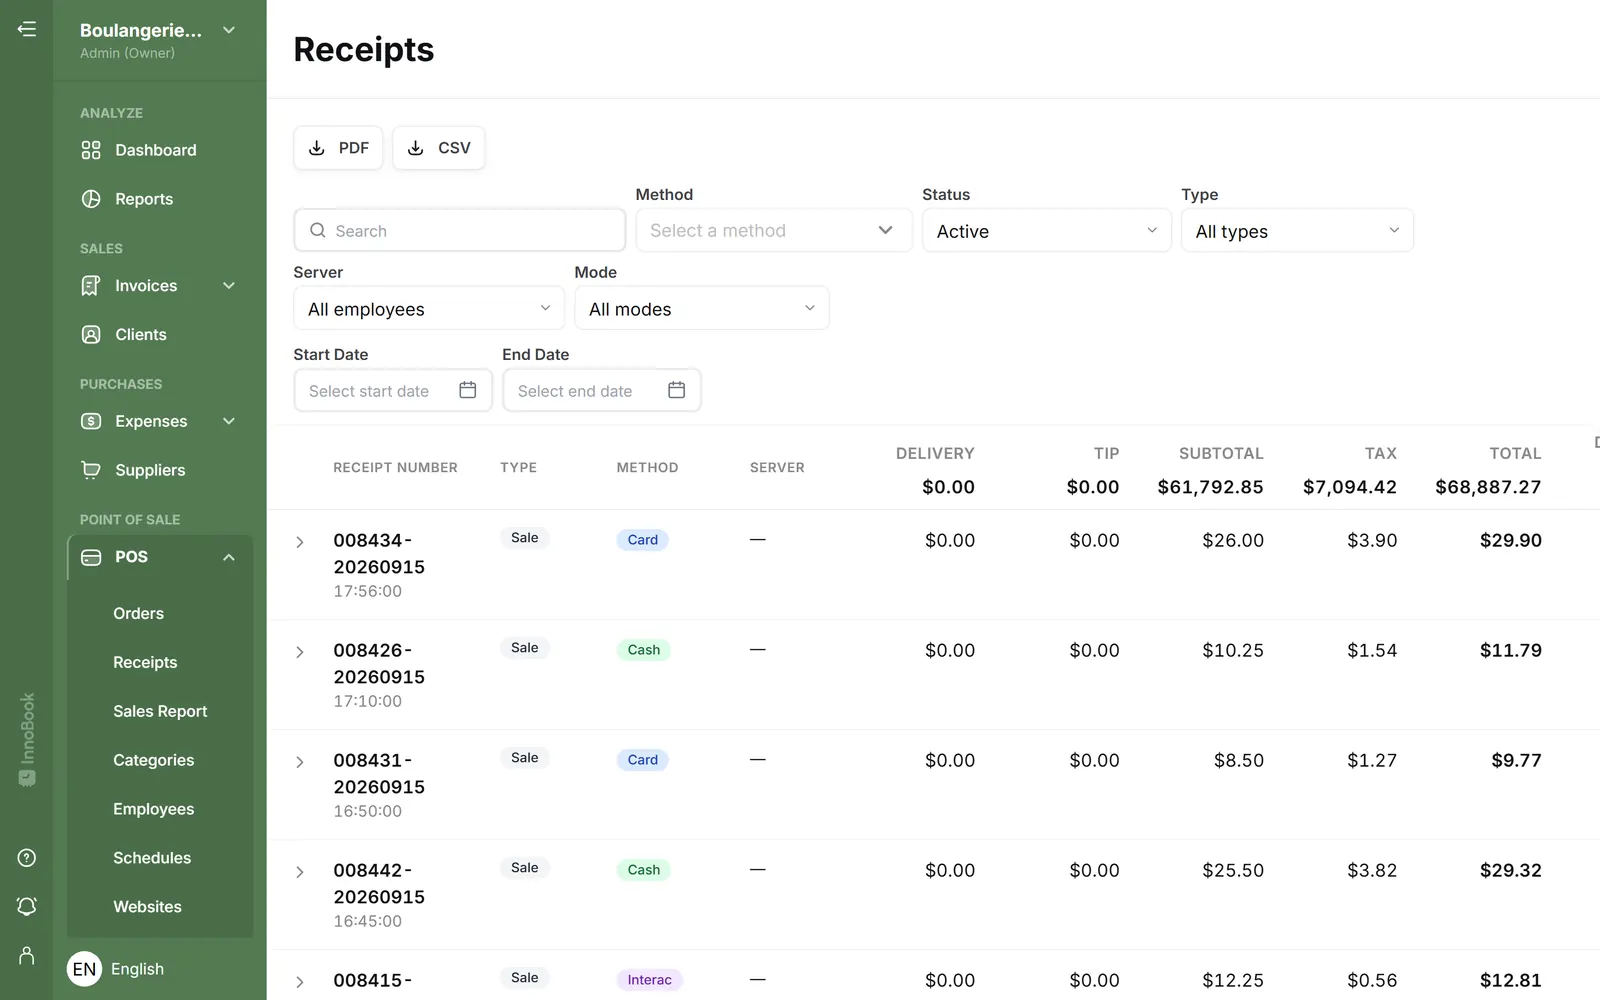The image size is (1600, 1000).
Task: Click the End Date calendar icon
Action: pos(676,390)
